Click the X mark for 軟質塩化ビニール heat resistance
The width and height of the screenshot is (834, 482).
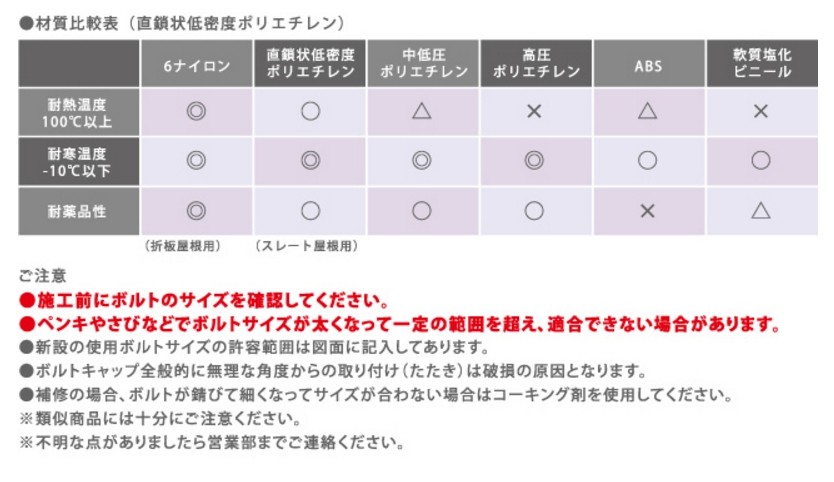(x=760, y=111)
